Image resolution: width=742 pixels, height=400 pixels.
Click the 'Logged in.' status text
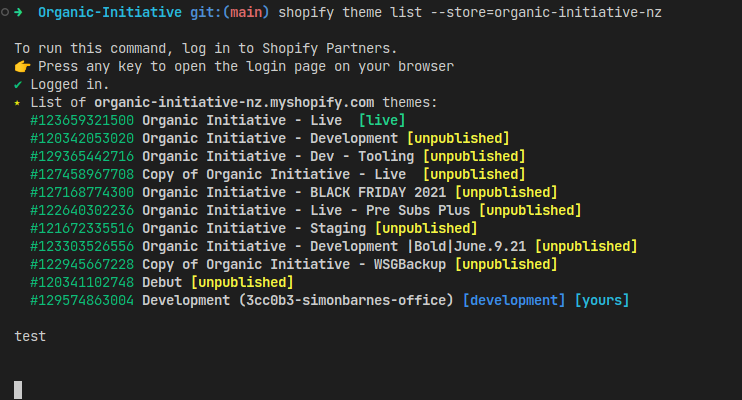70,84
